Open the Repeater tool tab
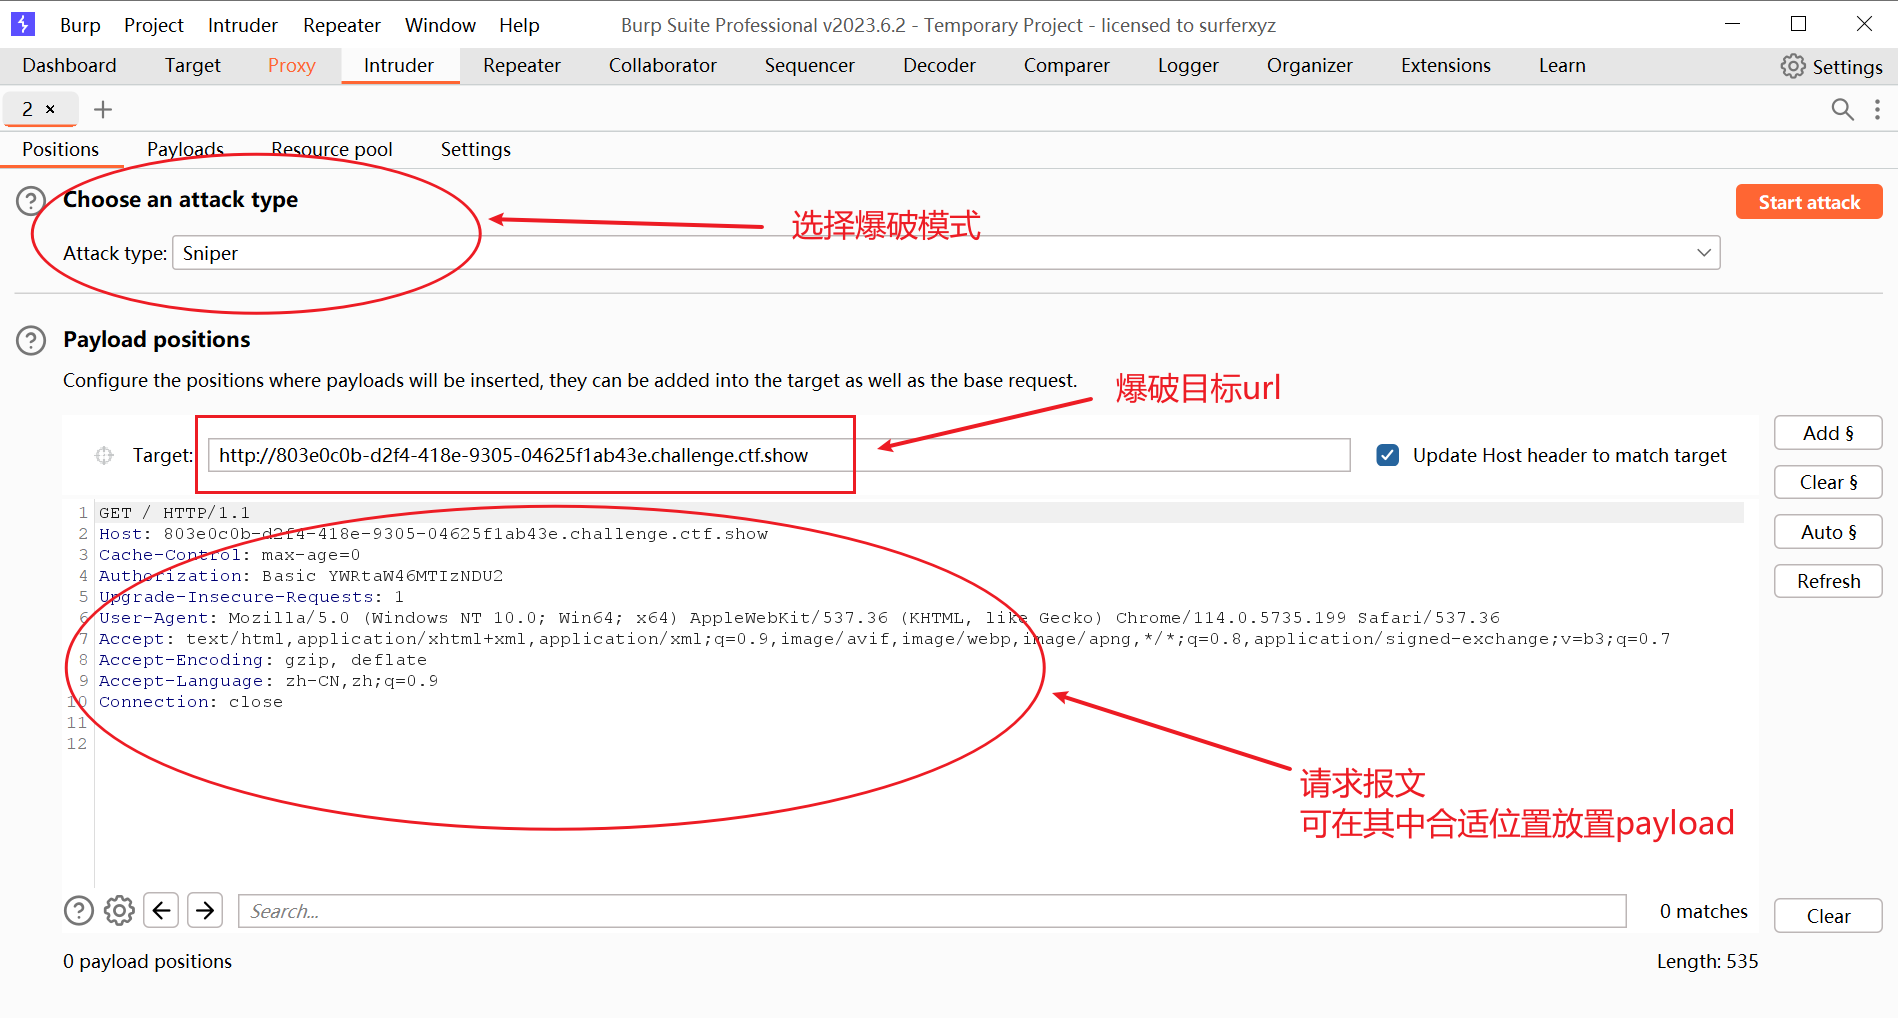The height and width of the screenshot is (1018, 1898). click(521, 66)
